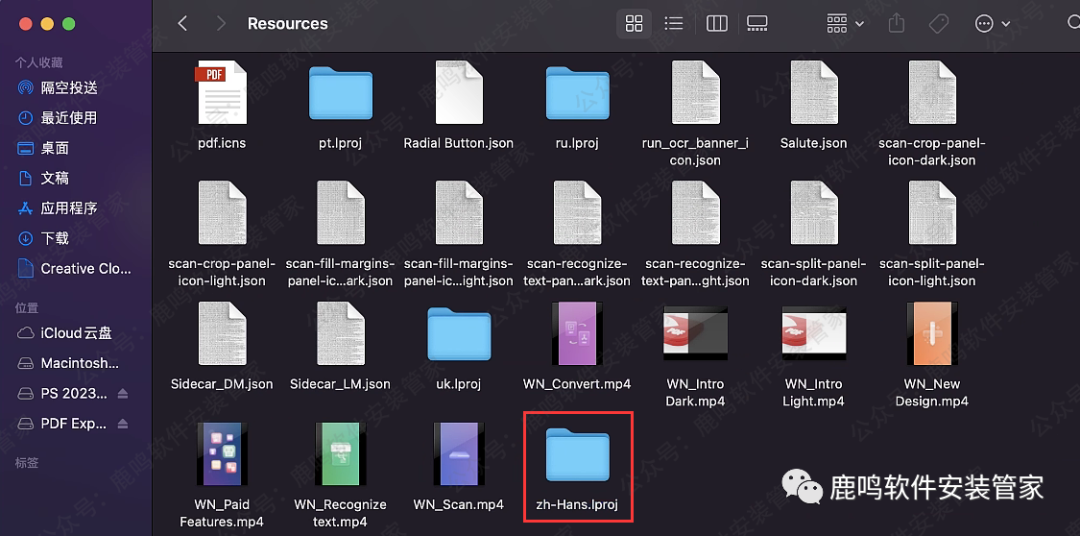Open iCloud云盘 in the sidebar
Image resolution: width=1080 pixels, height=536 pixels.
click(76, 333)
